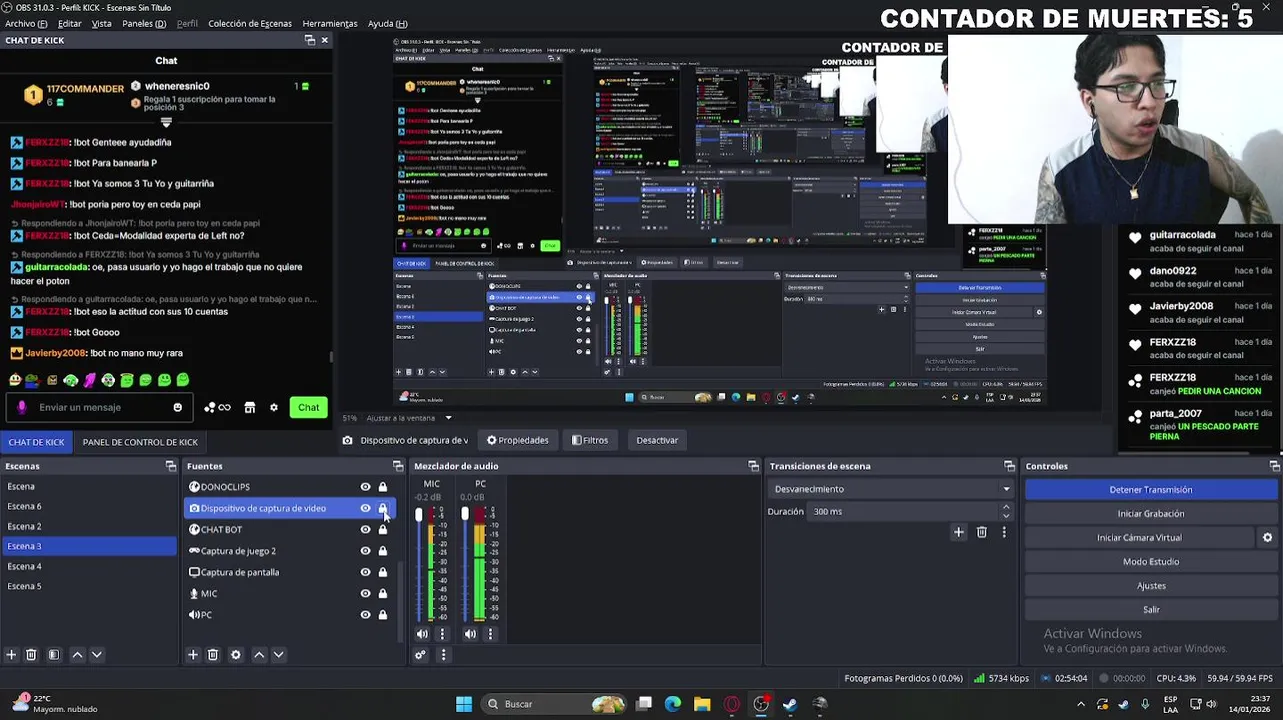Select the Captura de pantalla source
Viewport: 1283px width, 720px height.
(240, 572)
